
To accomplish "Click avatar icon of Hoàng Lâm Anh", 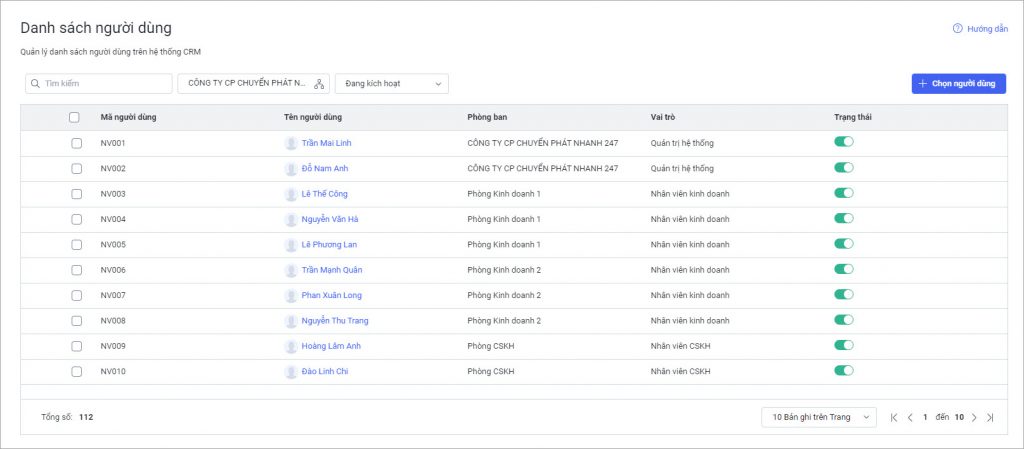I will click(291, 347).
